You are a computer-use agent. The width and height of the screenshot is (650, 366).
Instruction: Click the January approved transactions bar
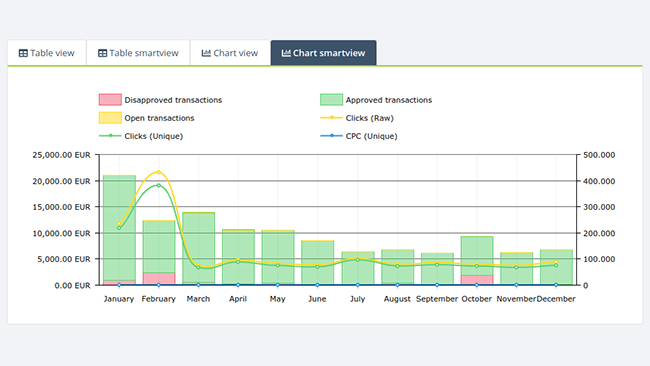tap(119, 228)
